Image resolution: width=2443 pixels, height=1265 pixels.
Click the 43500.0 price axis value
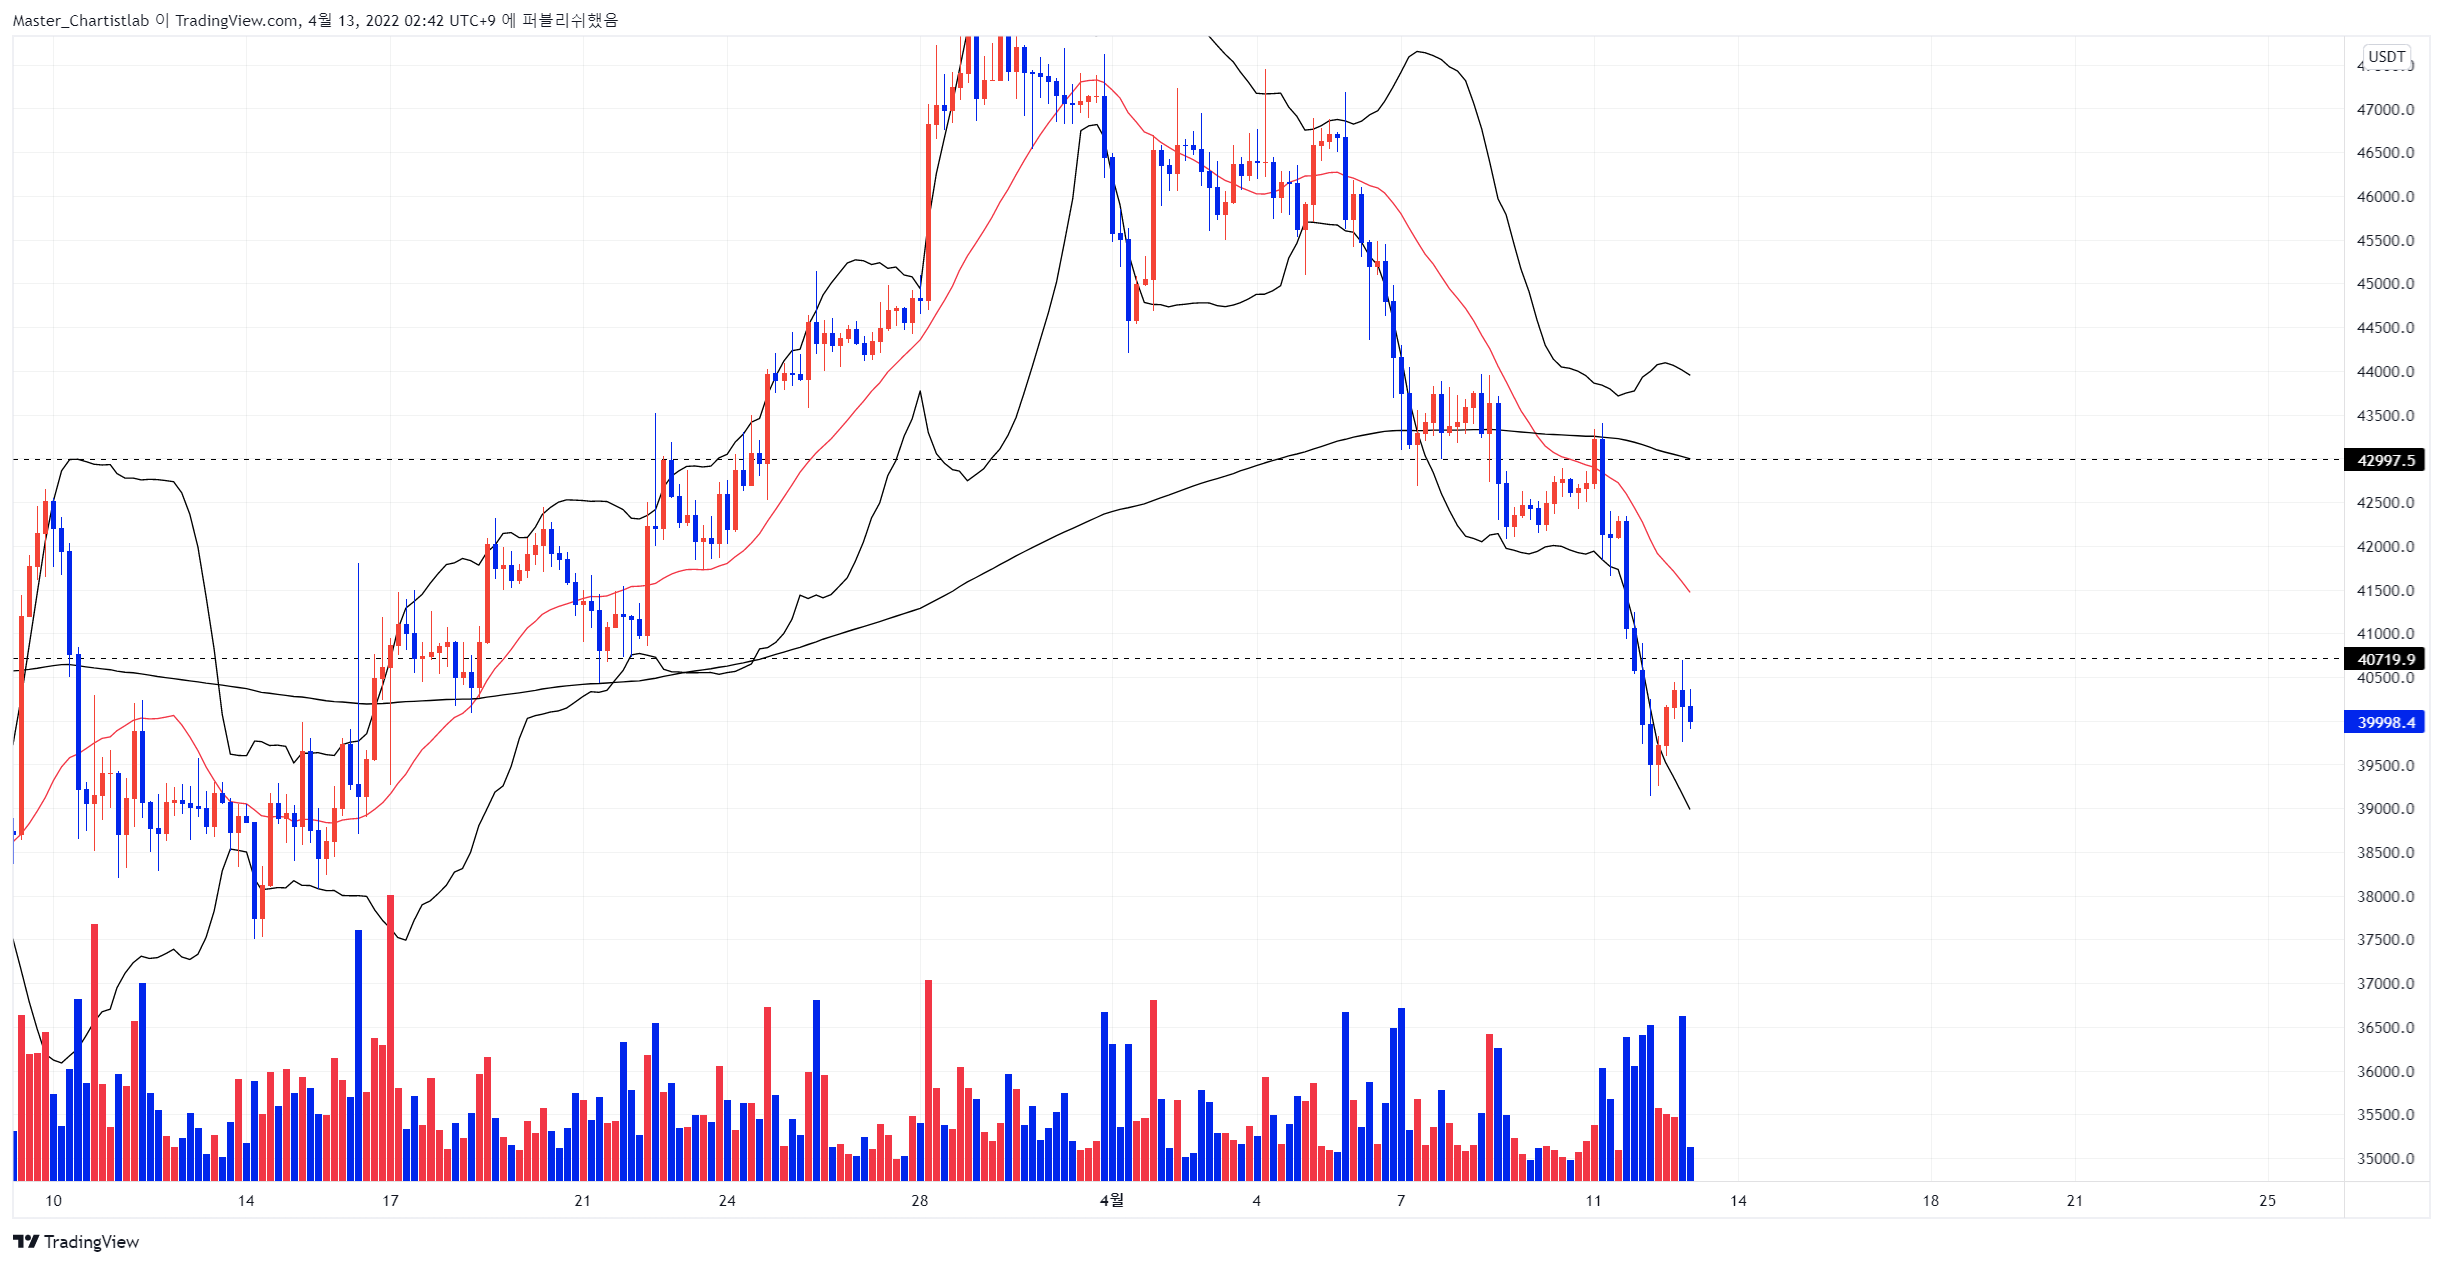2385,416
